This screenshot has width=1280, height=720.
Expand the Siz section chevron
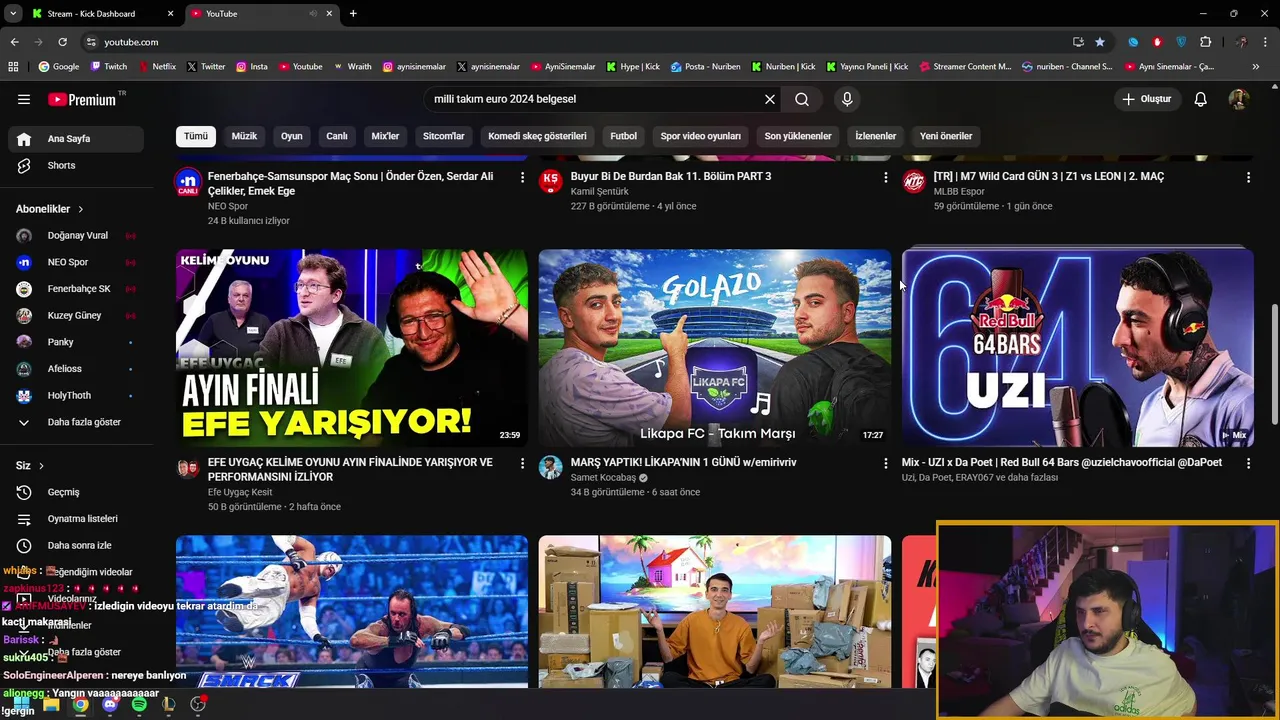[x=41, y=466]
